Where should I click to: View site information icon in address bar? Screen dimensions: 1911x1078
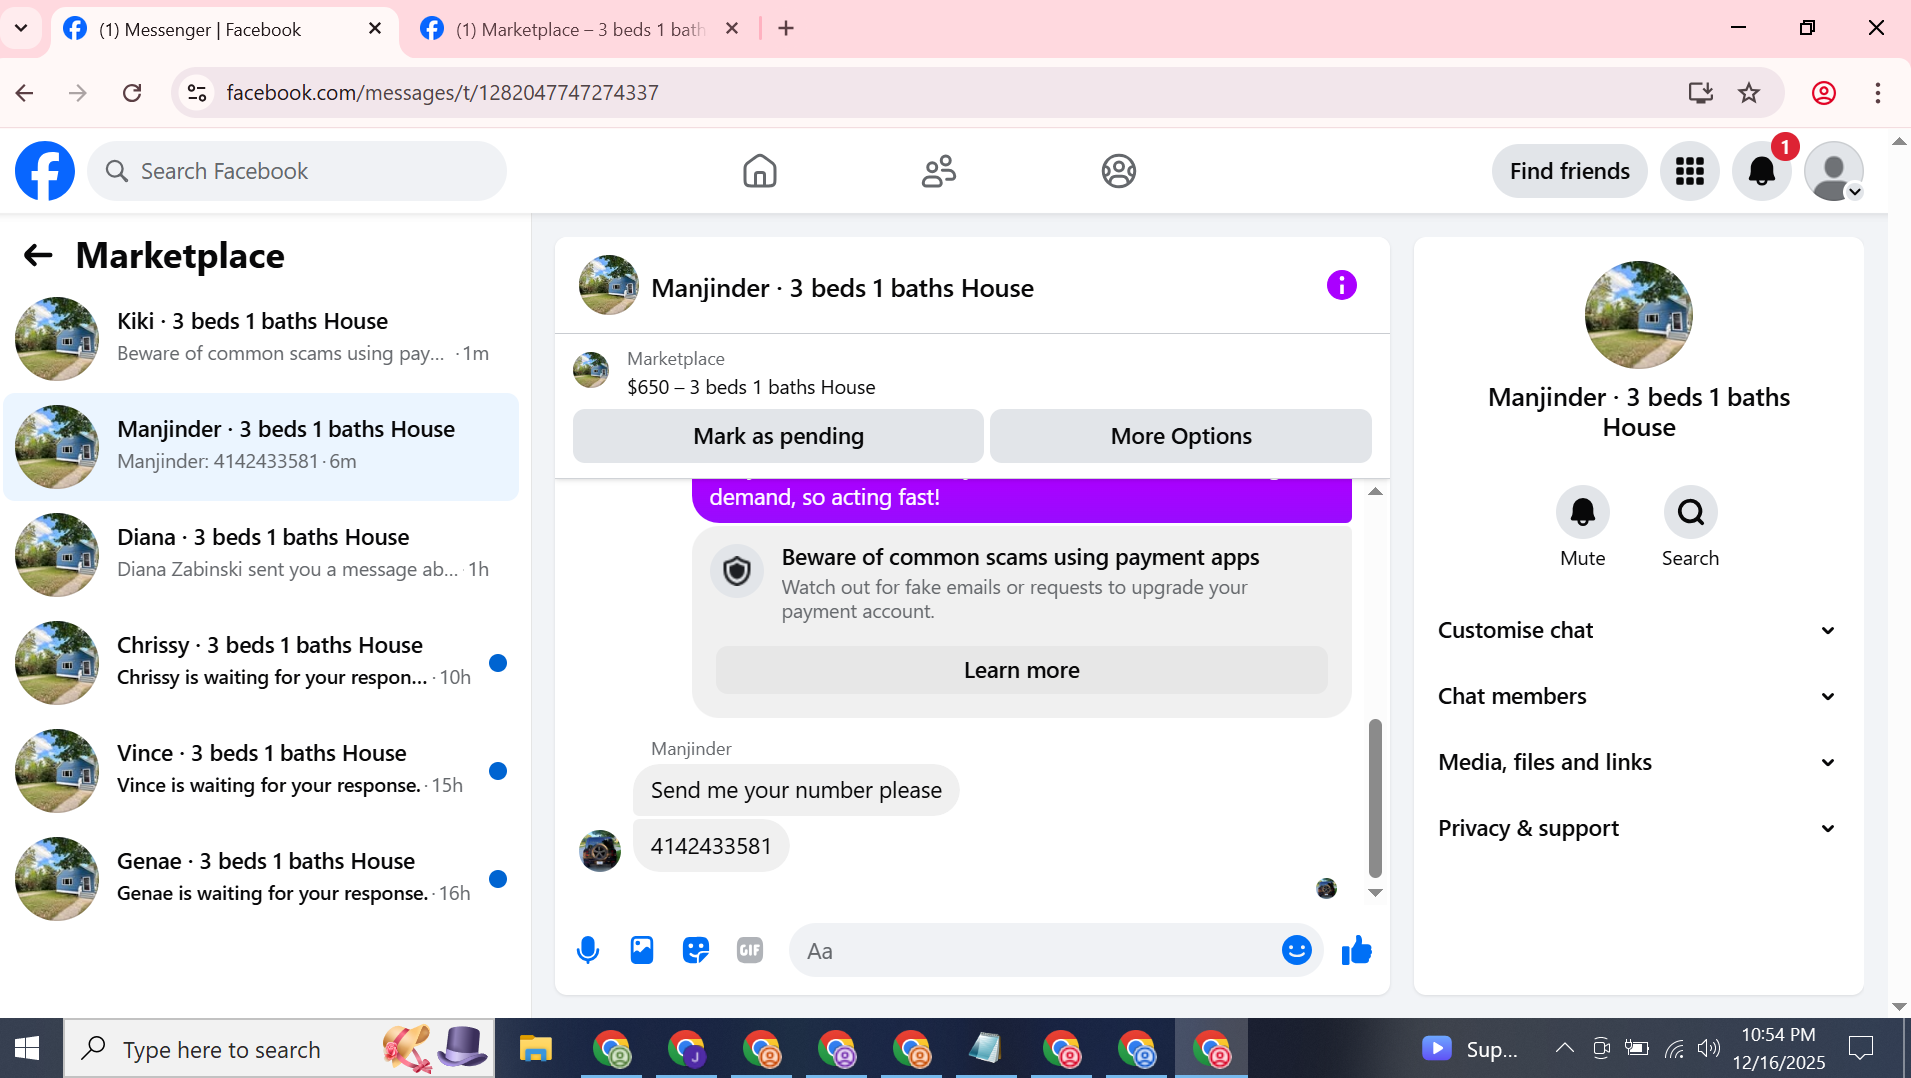(197, 93)
